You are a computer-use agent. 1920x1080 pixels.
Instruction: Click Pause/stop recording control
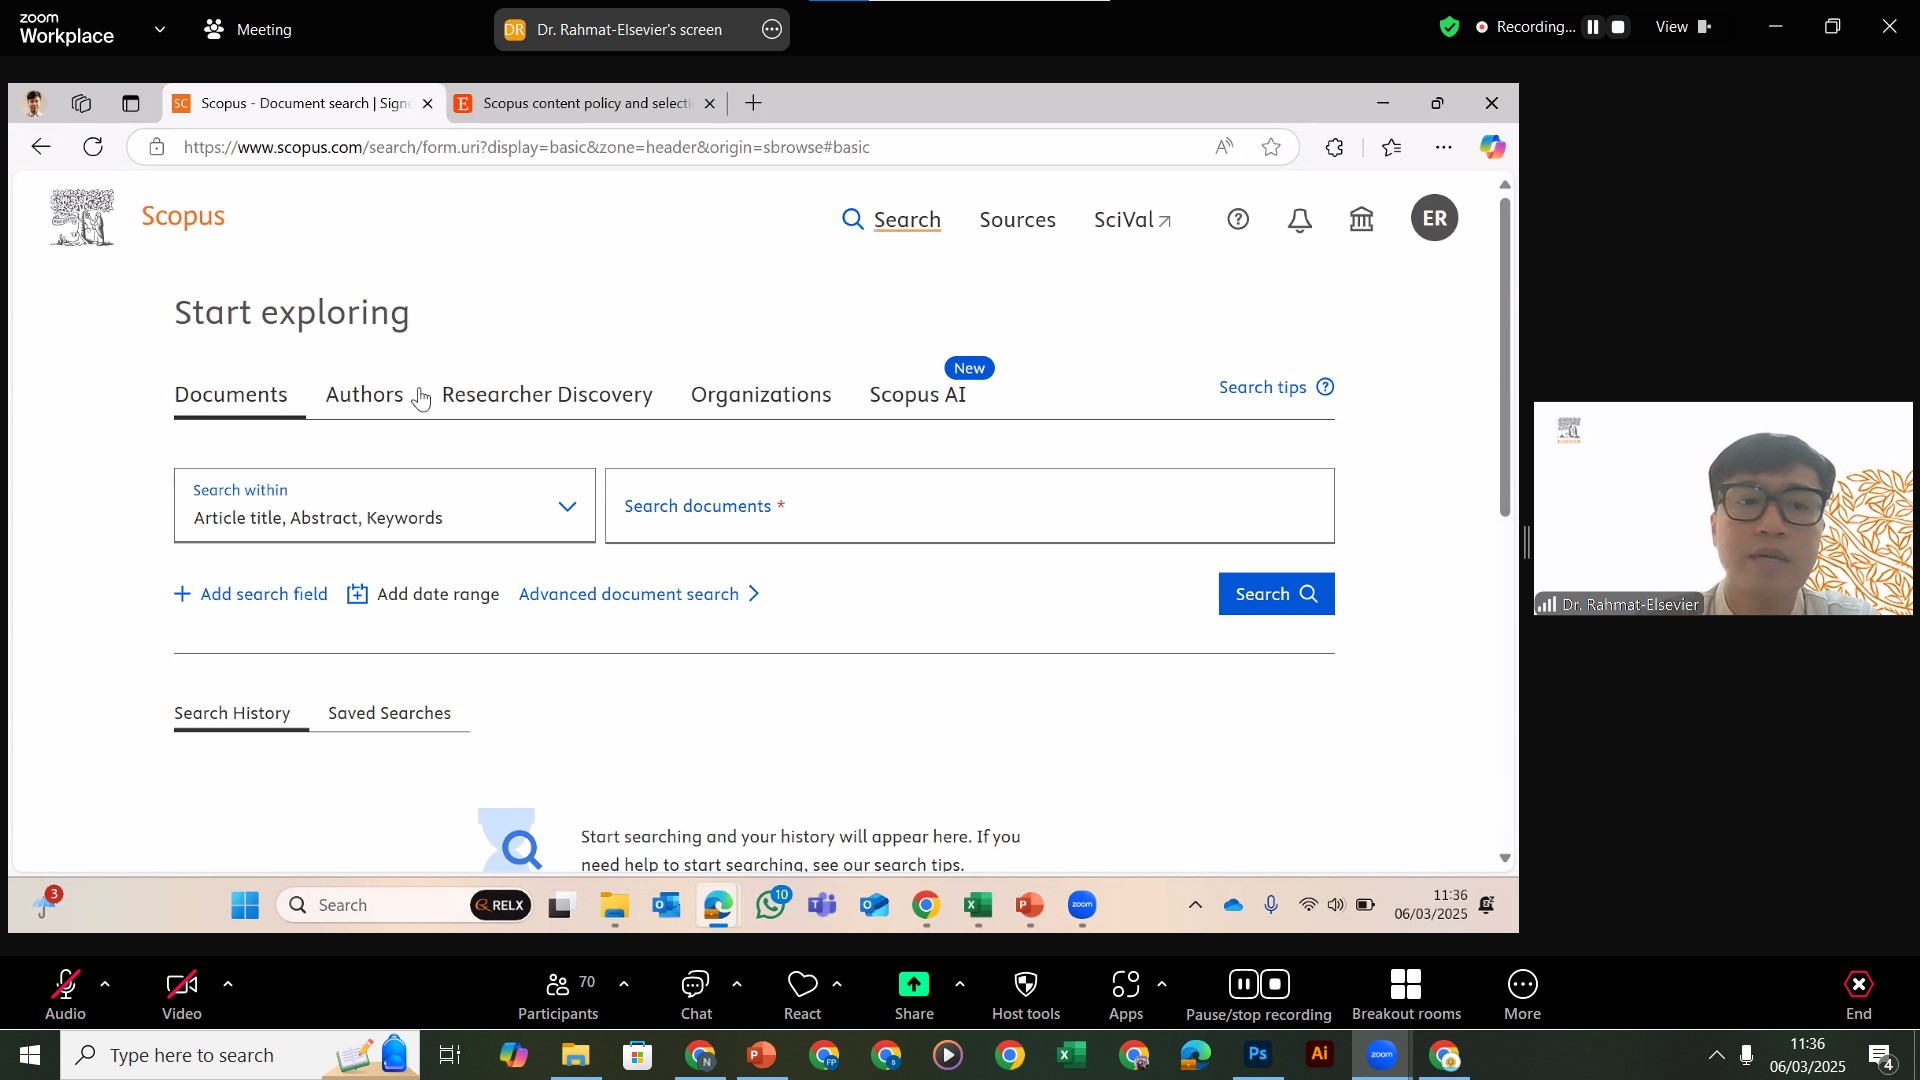click(x=1259, y=995)
